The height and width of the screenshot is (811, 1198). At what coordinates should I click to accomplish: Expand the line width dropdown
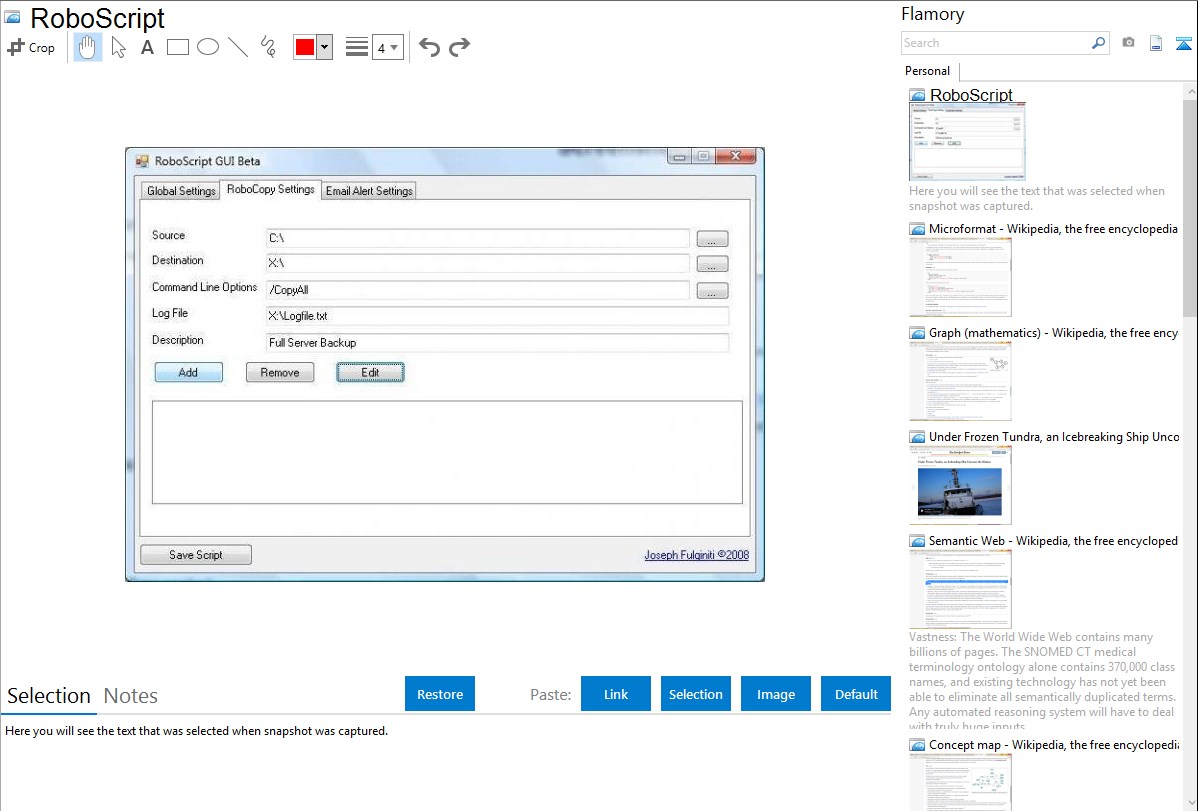pyautogui.click(x=387, y=47)
